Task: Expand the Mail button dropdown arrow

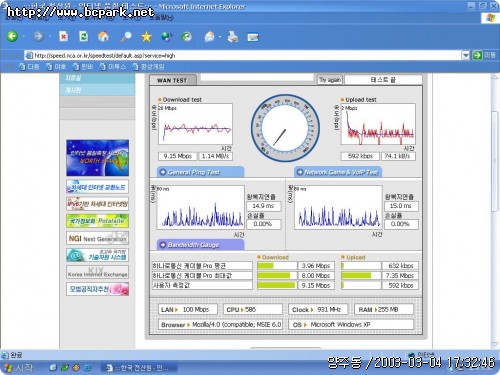Action: (x=220, y=37)
